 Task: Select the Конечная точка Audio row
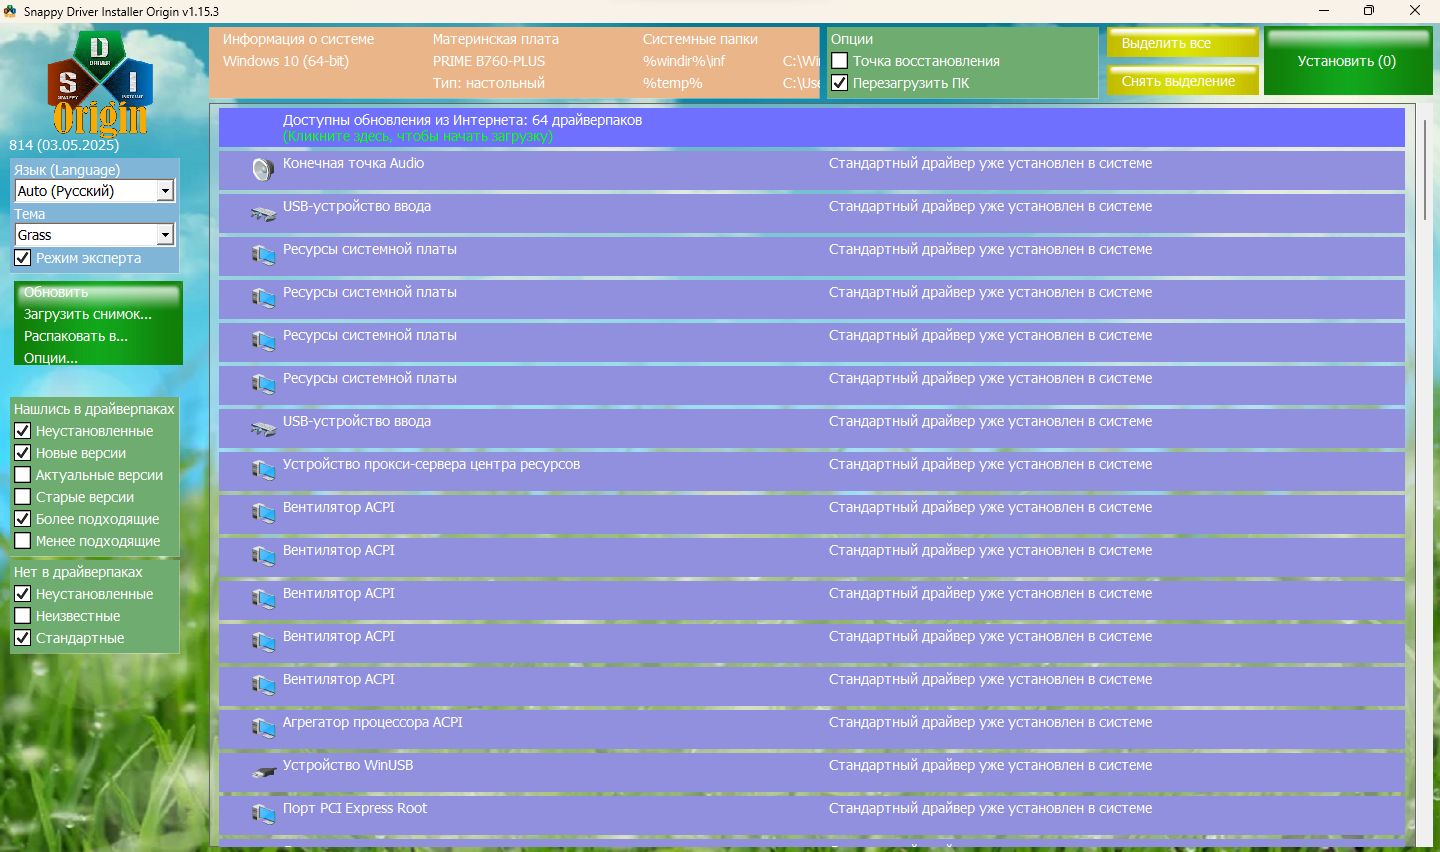click(812, 170)
